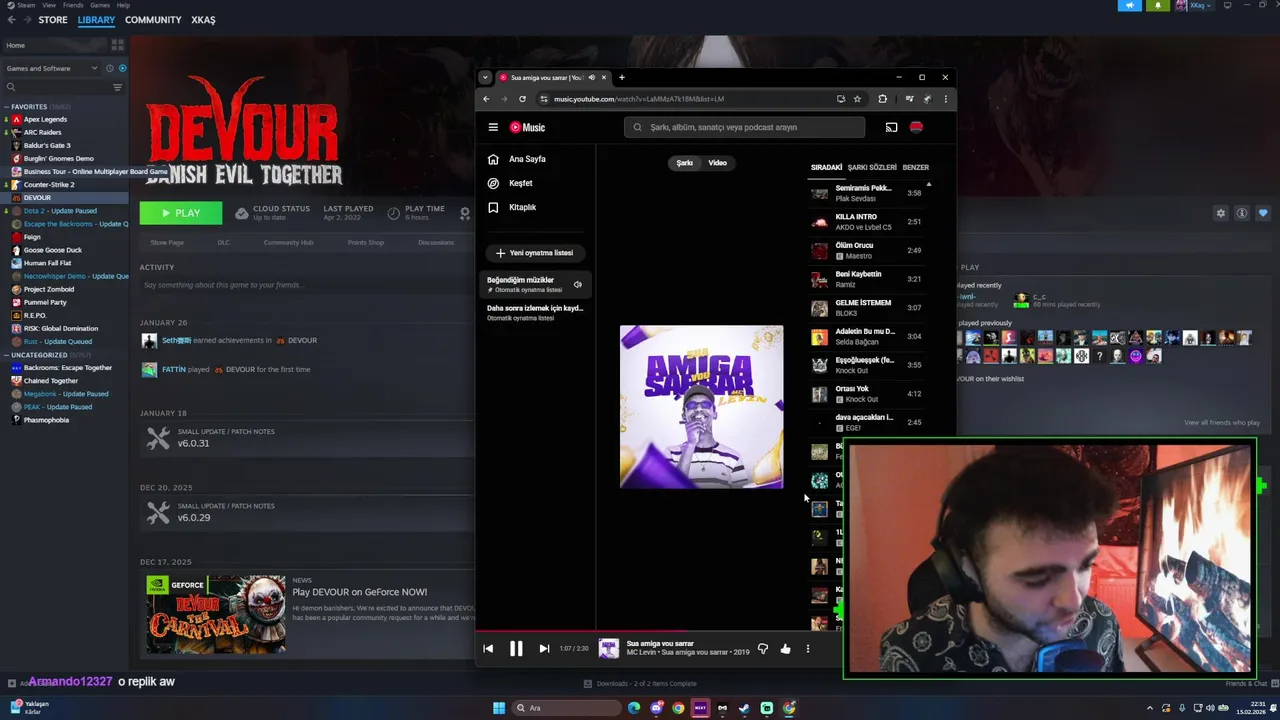1280x720 pixels.
Task: Skip to next track in YouTube Music
Action: [544, 649]
